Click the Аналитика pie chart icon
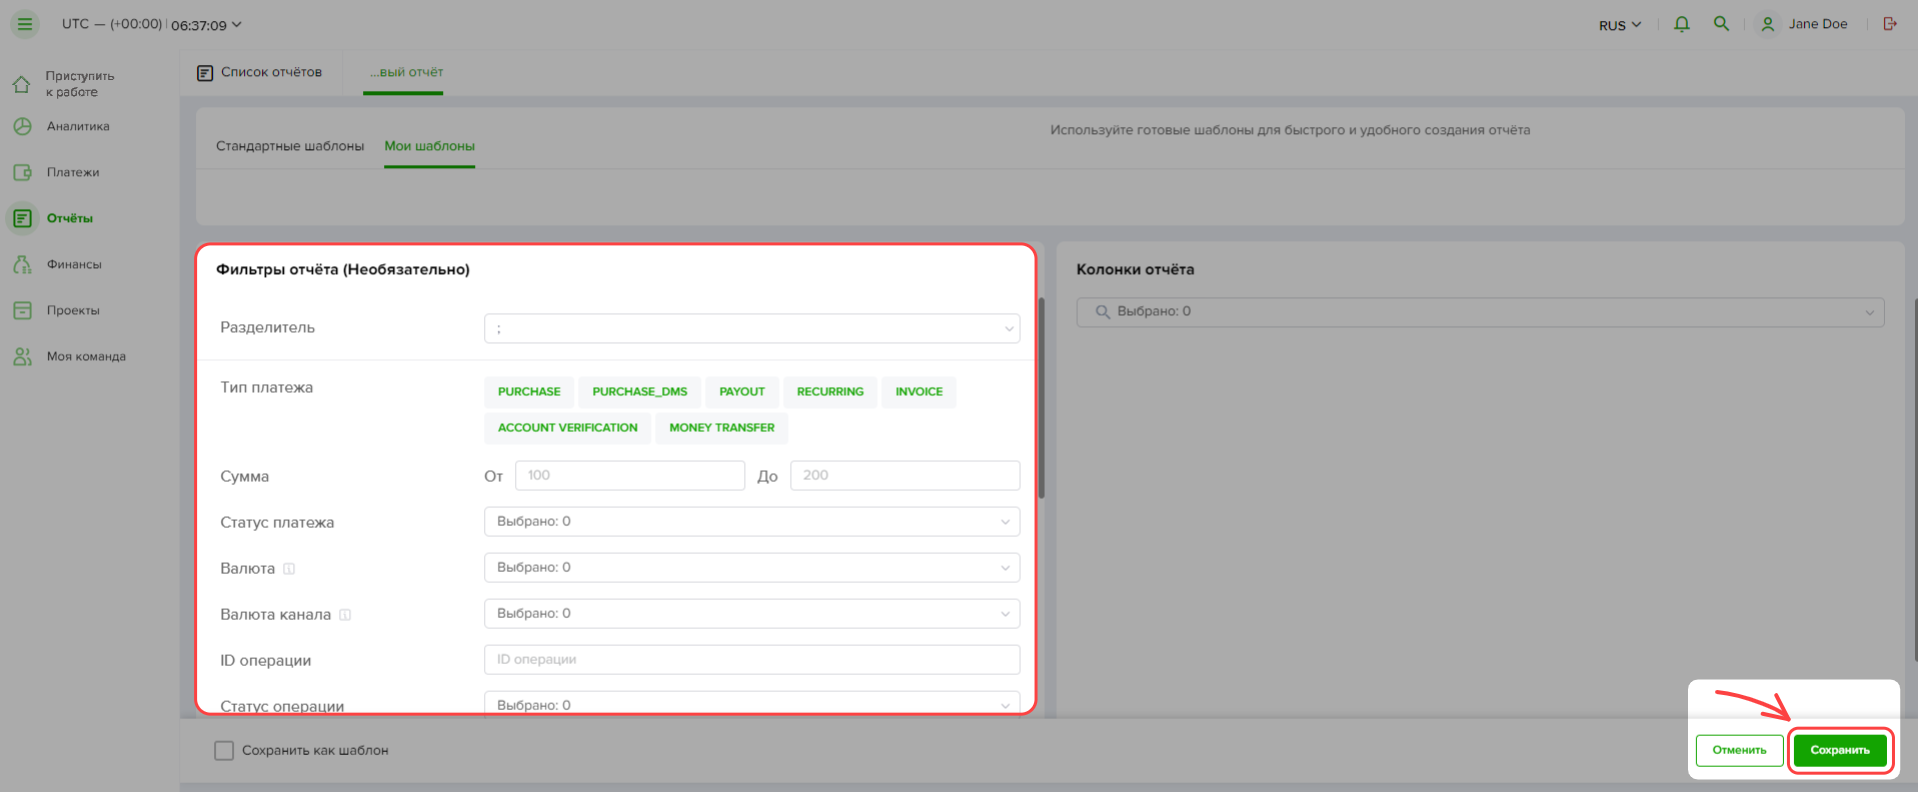Viewport: 1918px width, 792px height. click(x=22, y=126)
